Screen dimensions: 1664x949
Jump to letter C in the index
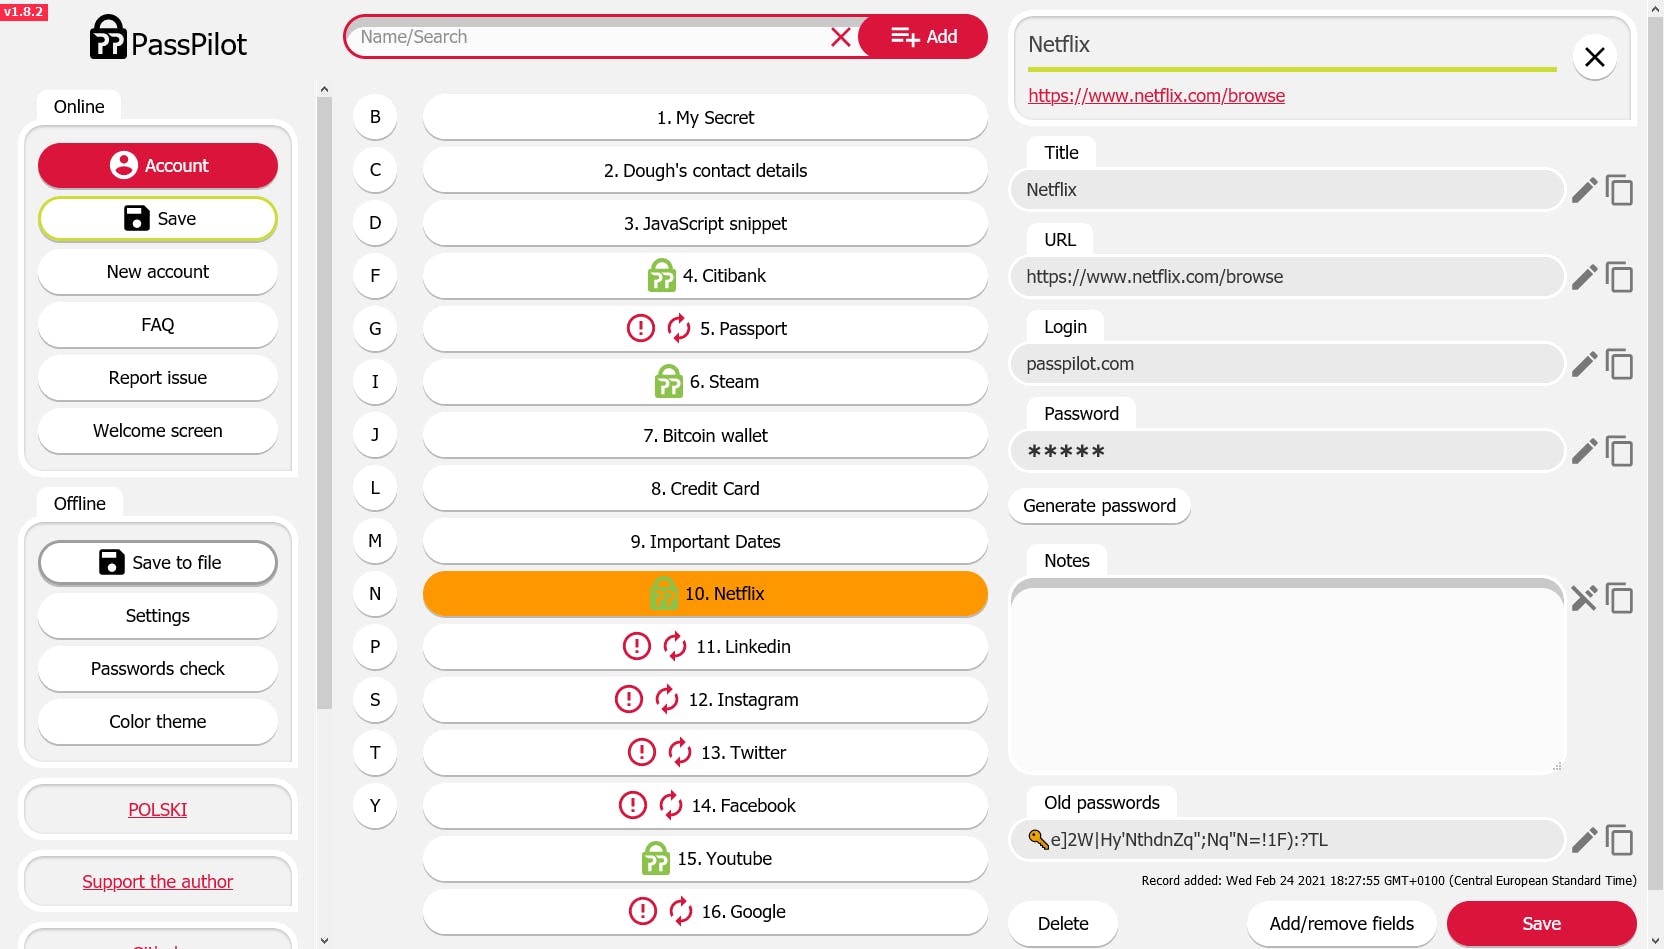pos(375,170)
